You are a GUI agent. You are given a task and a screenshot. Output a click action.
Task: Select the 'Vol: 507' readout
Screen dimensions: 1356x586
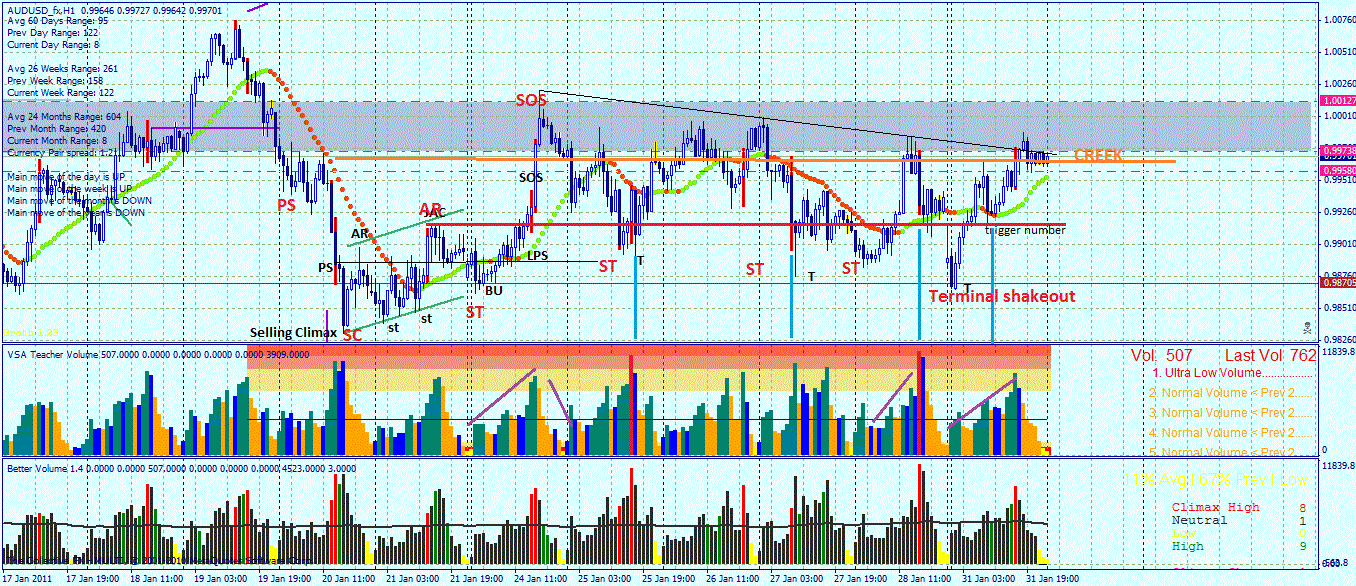click(1164, 356)
